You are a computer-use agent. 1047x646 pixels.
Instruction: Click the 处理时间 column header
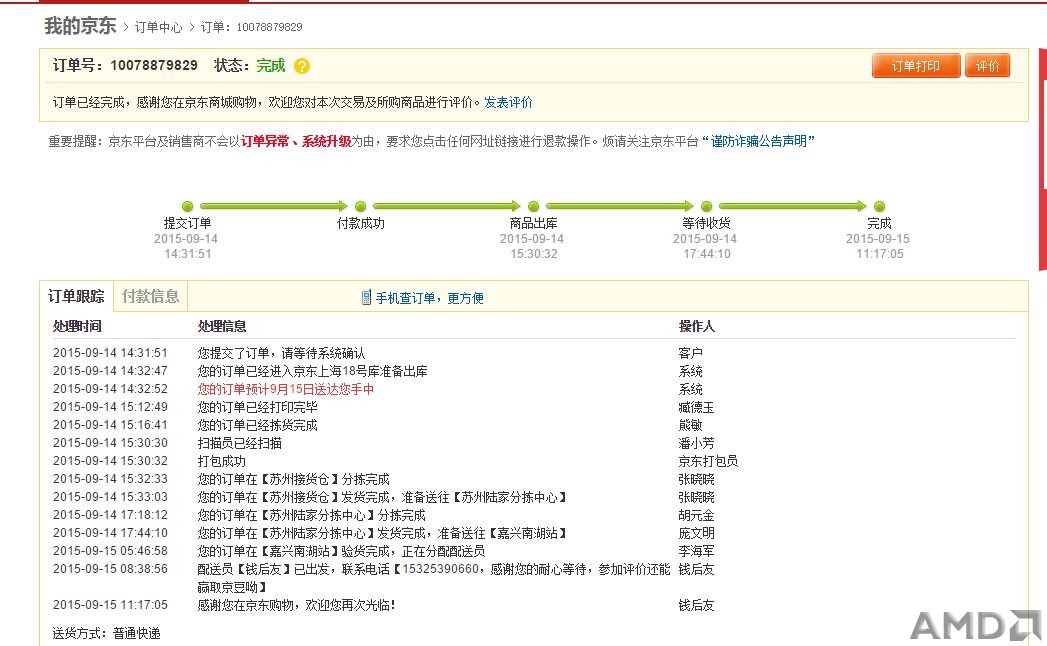point(77,326)
